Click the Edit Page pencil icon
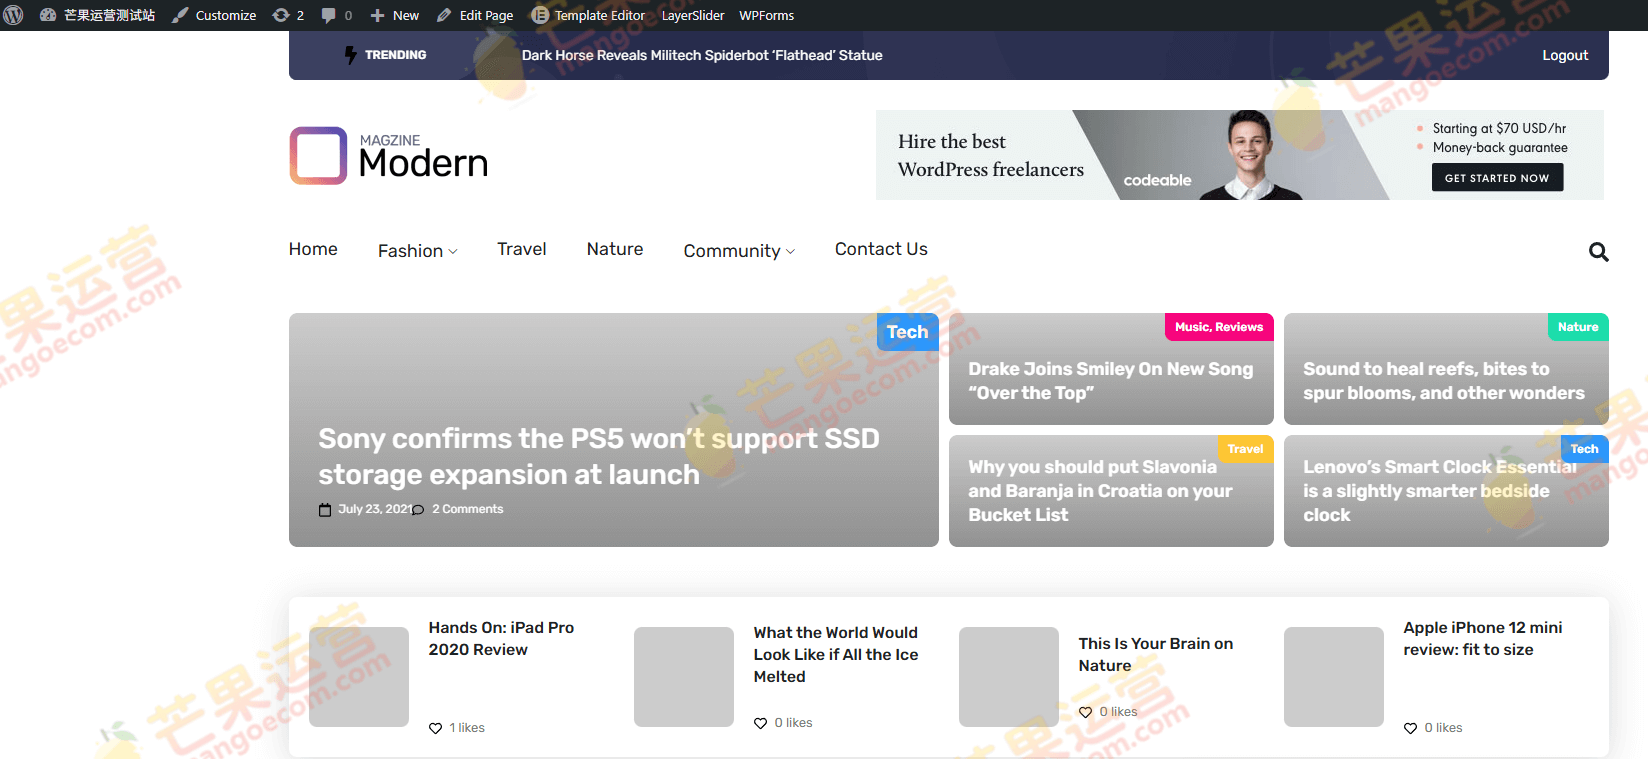This screenshot has width=1648, height=759. tap(444, 15)
